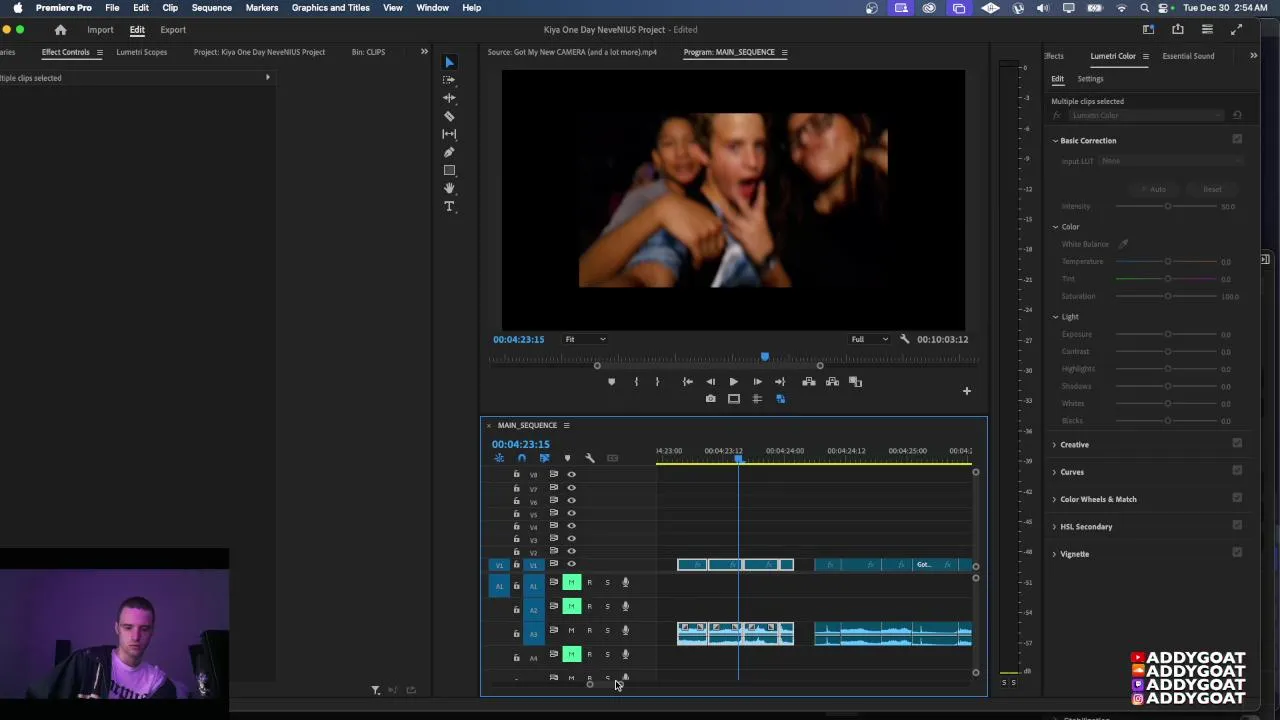Toggle V1 track output eye icon
1280x720 pixels.
pos(571,564)
